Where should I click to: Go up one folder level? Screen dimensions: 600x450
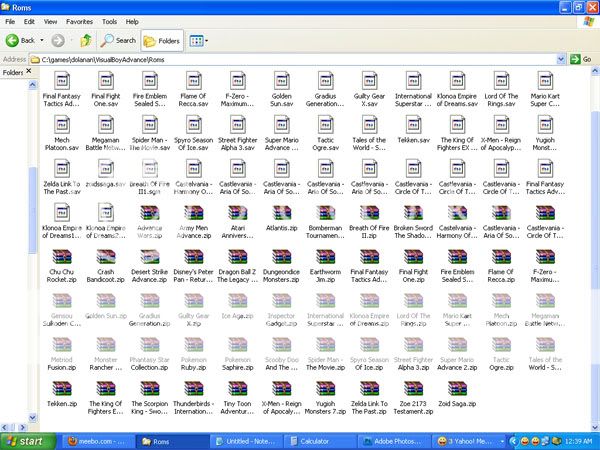coord(86,40)
